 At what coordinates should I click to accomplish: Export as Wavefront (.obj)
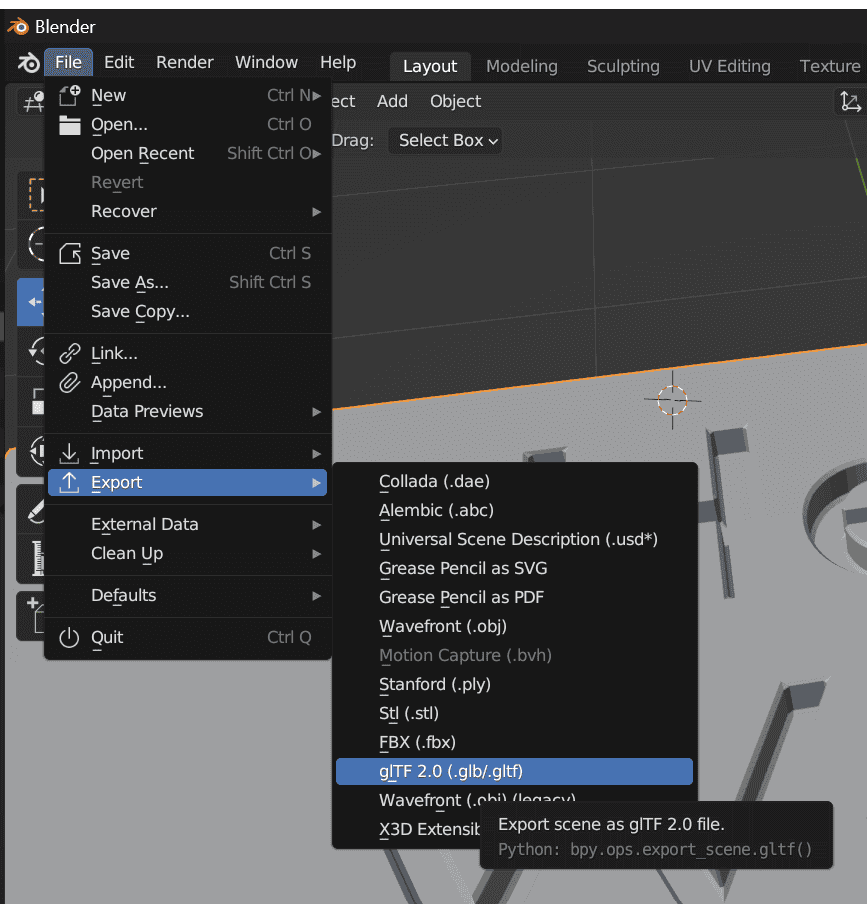coord(514,627)
